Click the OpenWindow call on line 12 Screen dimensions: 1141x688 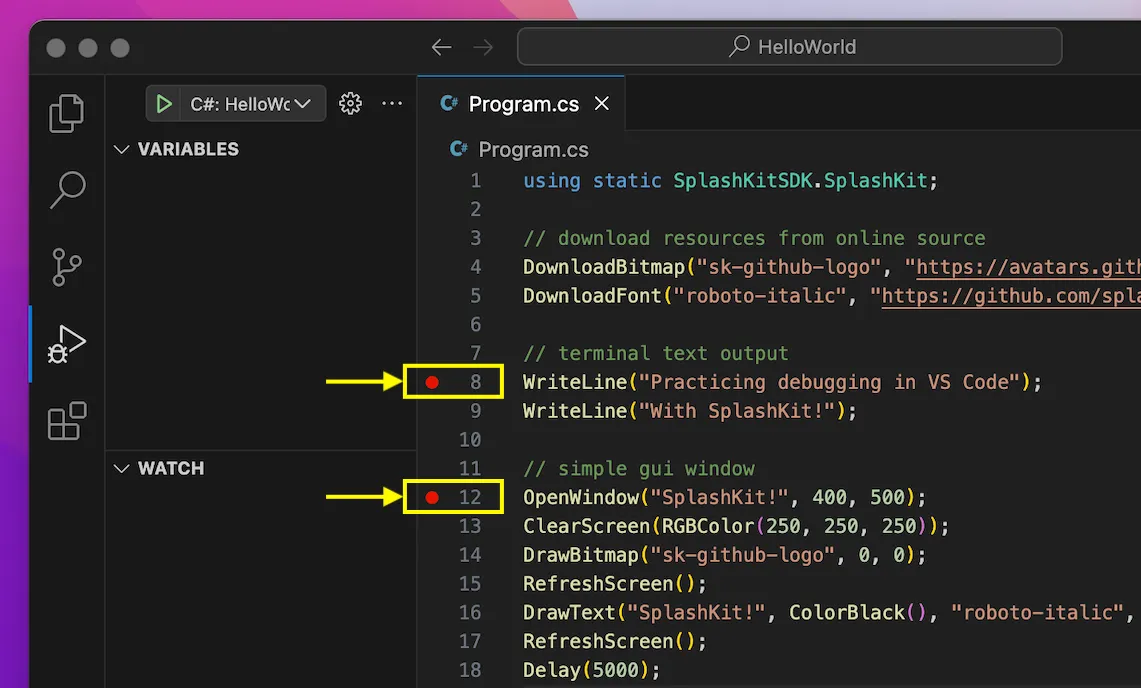pyautogui.click(x=724, y=497)
